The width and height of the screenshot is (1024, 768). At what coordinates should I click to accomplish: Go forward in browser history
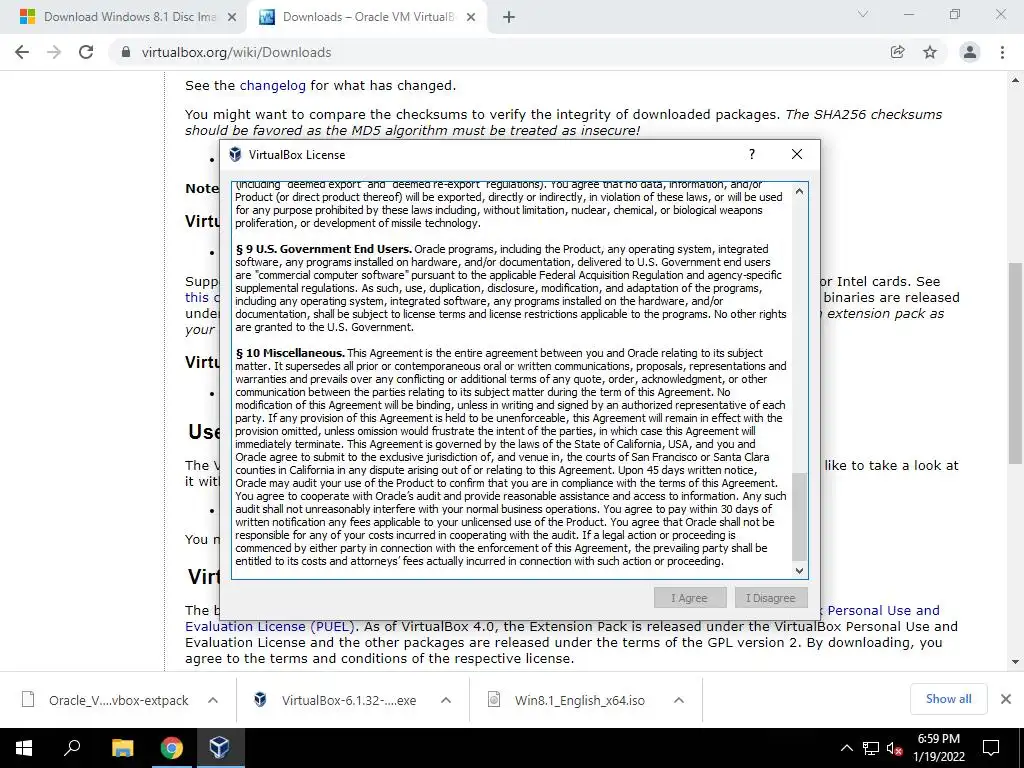[54, 52]
